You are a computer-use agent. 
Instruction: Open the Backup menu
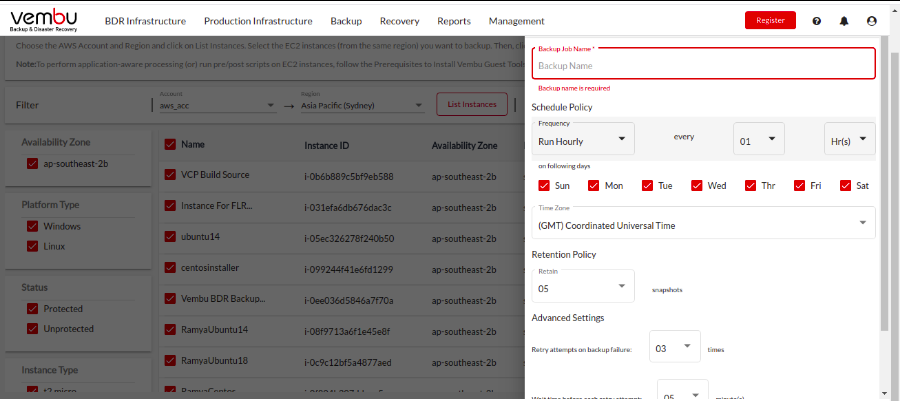coord(346,21)
